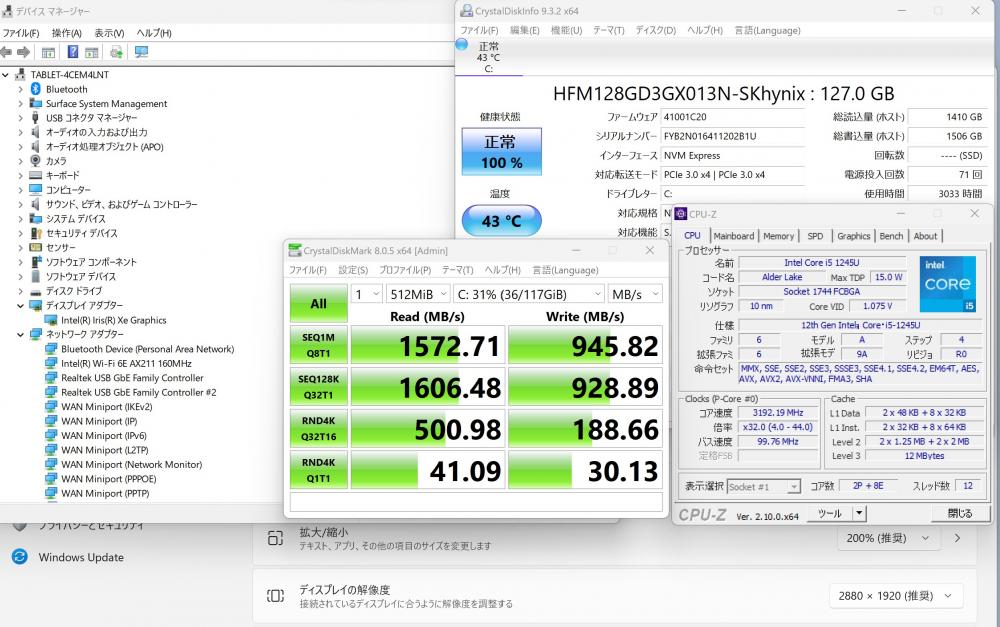The width and height of the screenshot is (1000, 627).
Task: Select the Intel Iris Xe Graphics adapter
Action: pyautogui.click(x=114, y=320)
